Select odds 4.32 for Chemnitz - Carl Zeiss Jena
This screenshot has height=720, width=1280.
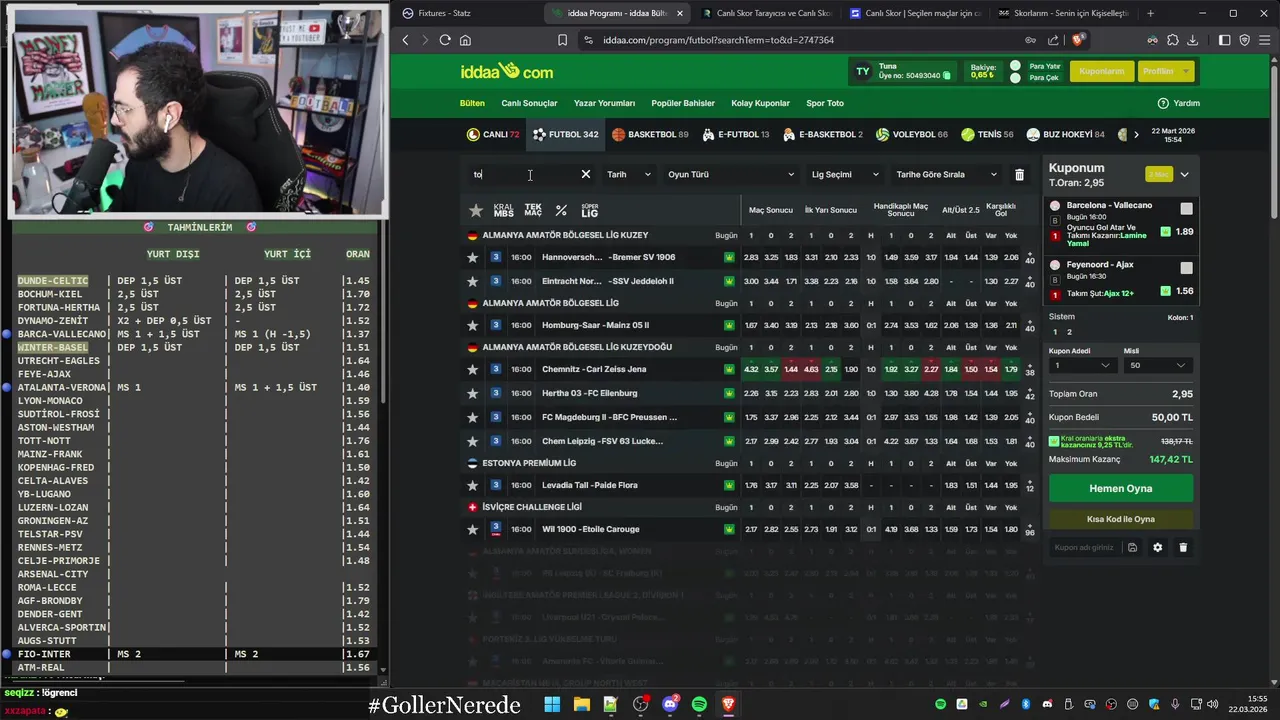pyautogui.click(x=751, y=369)
